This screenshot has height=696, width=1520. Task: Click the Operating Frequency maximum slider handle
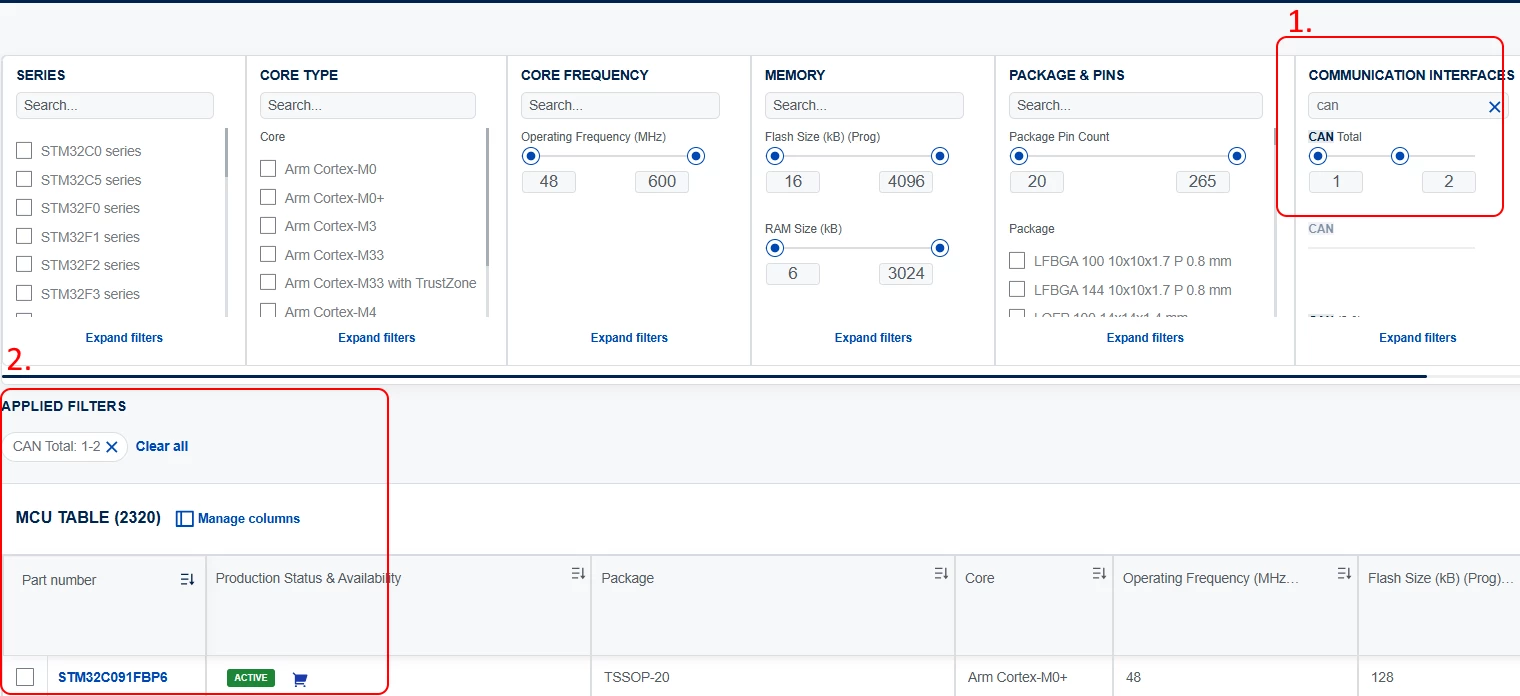pos(696,156)
